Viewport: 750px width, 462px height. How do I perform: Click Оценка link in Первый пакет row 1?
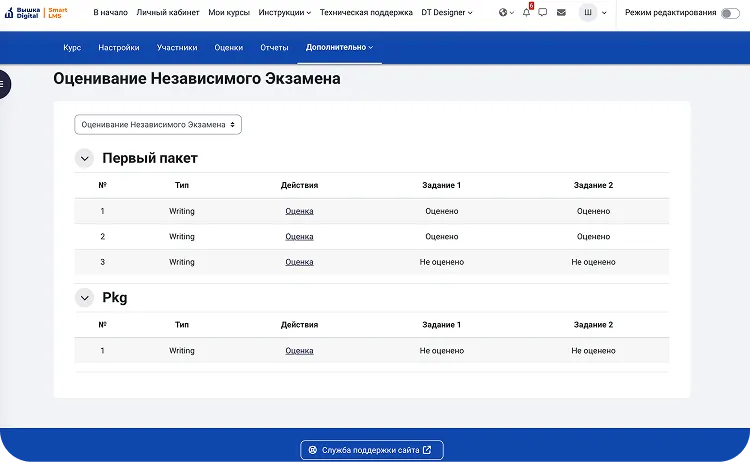pos(299,211)
